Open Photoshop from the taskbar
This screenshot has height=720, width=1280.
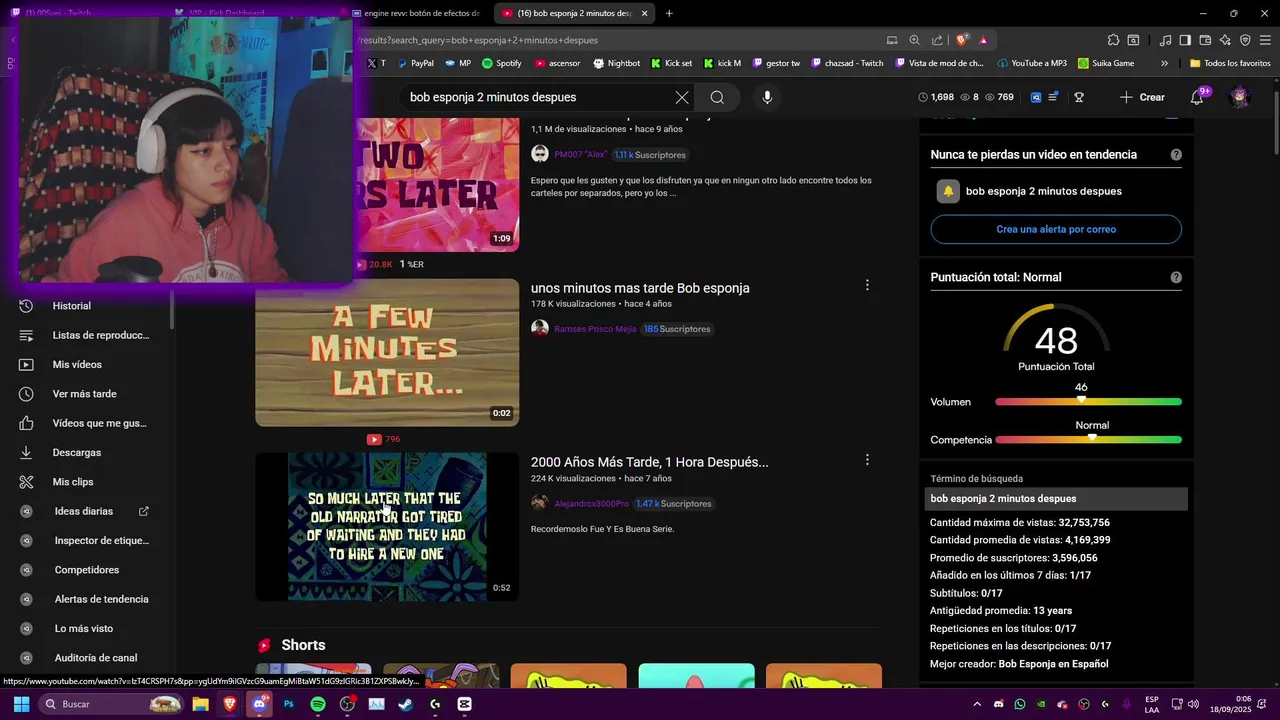[289, 704]
